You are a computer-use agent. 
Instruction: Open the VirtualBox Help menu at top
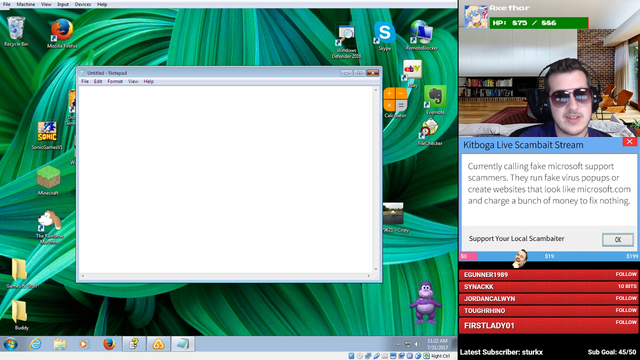pyautogui.click(x=102, y=4)
